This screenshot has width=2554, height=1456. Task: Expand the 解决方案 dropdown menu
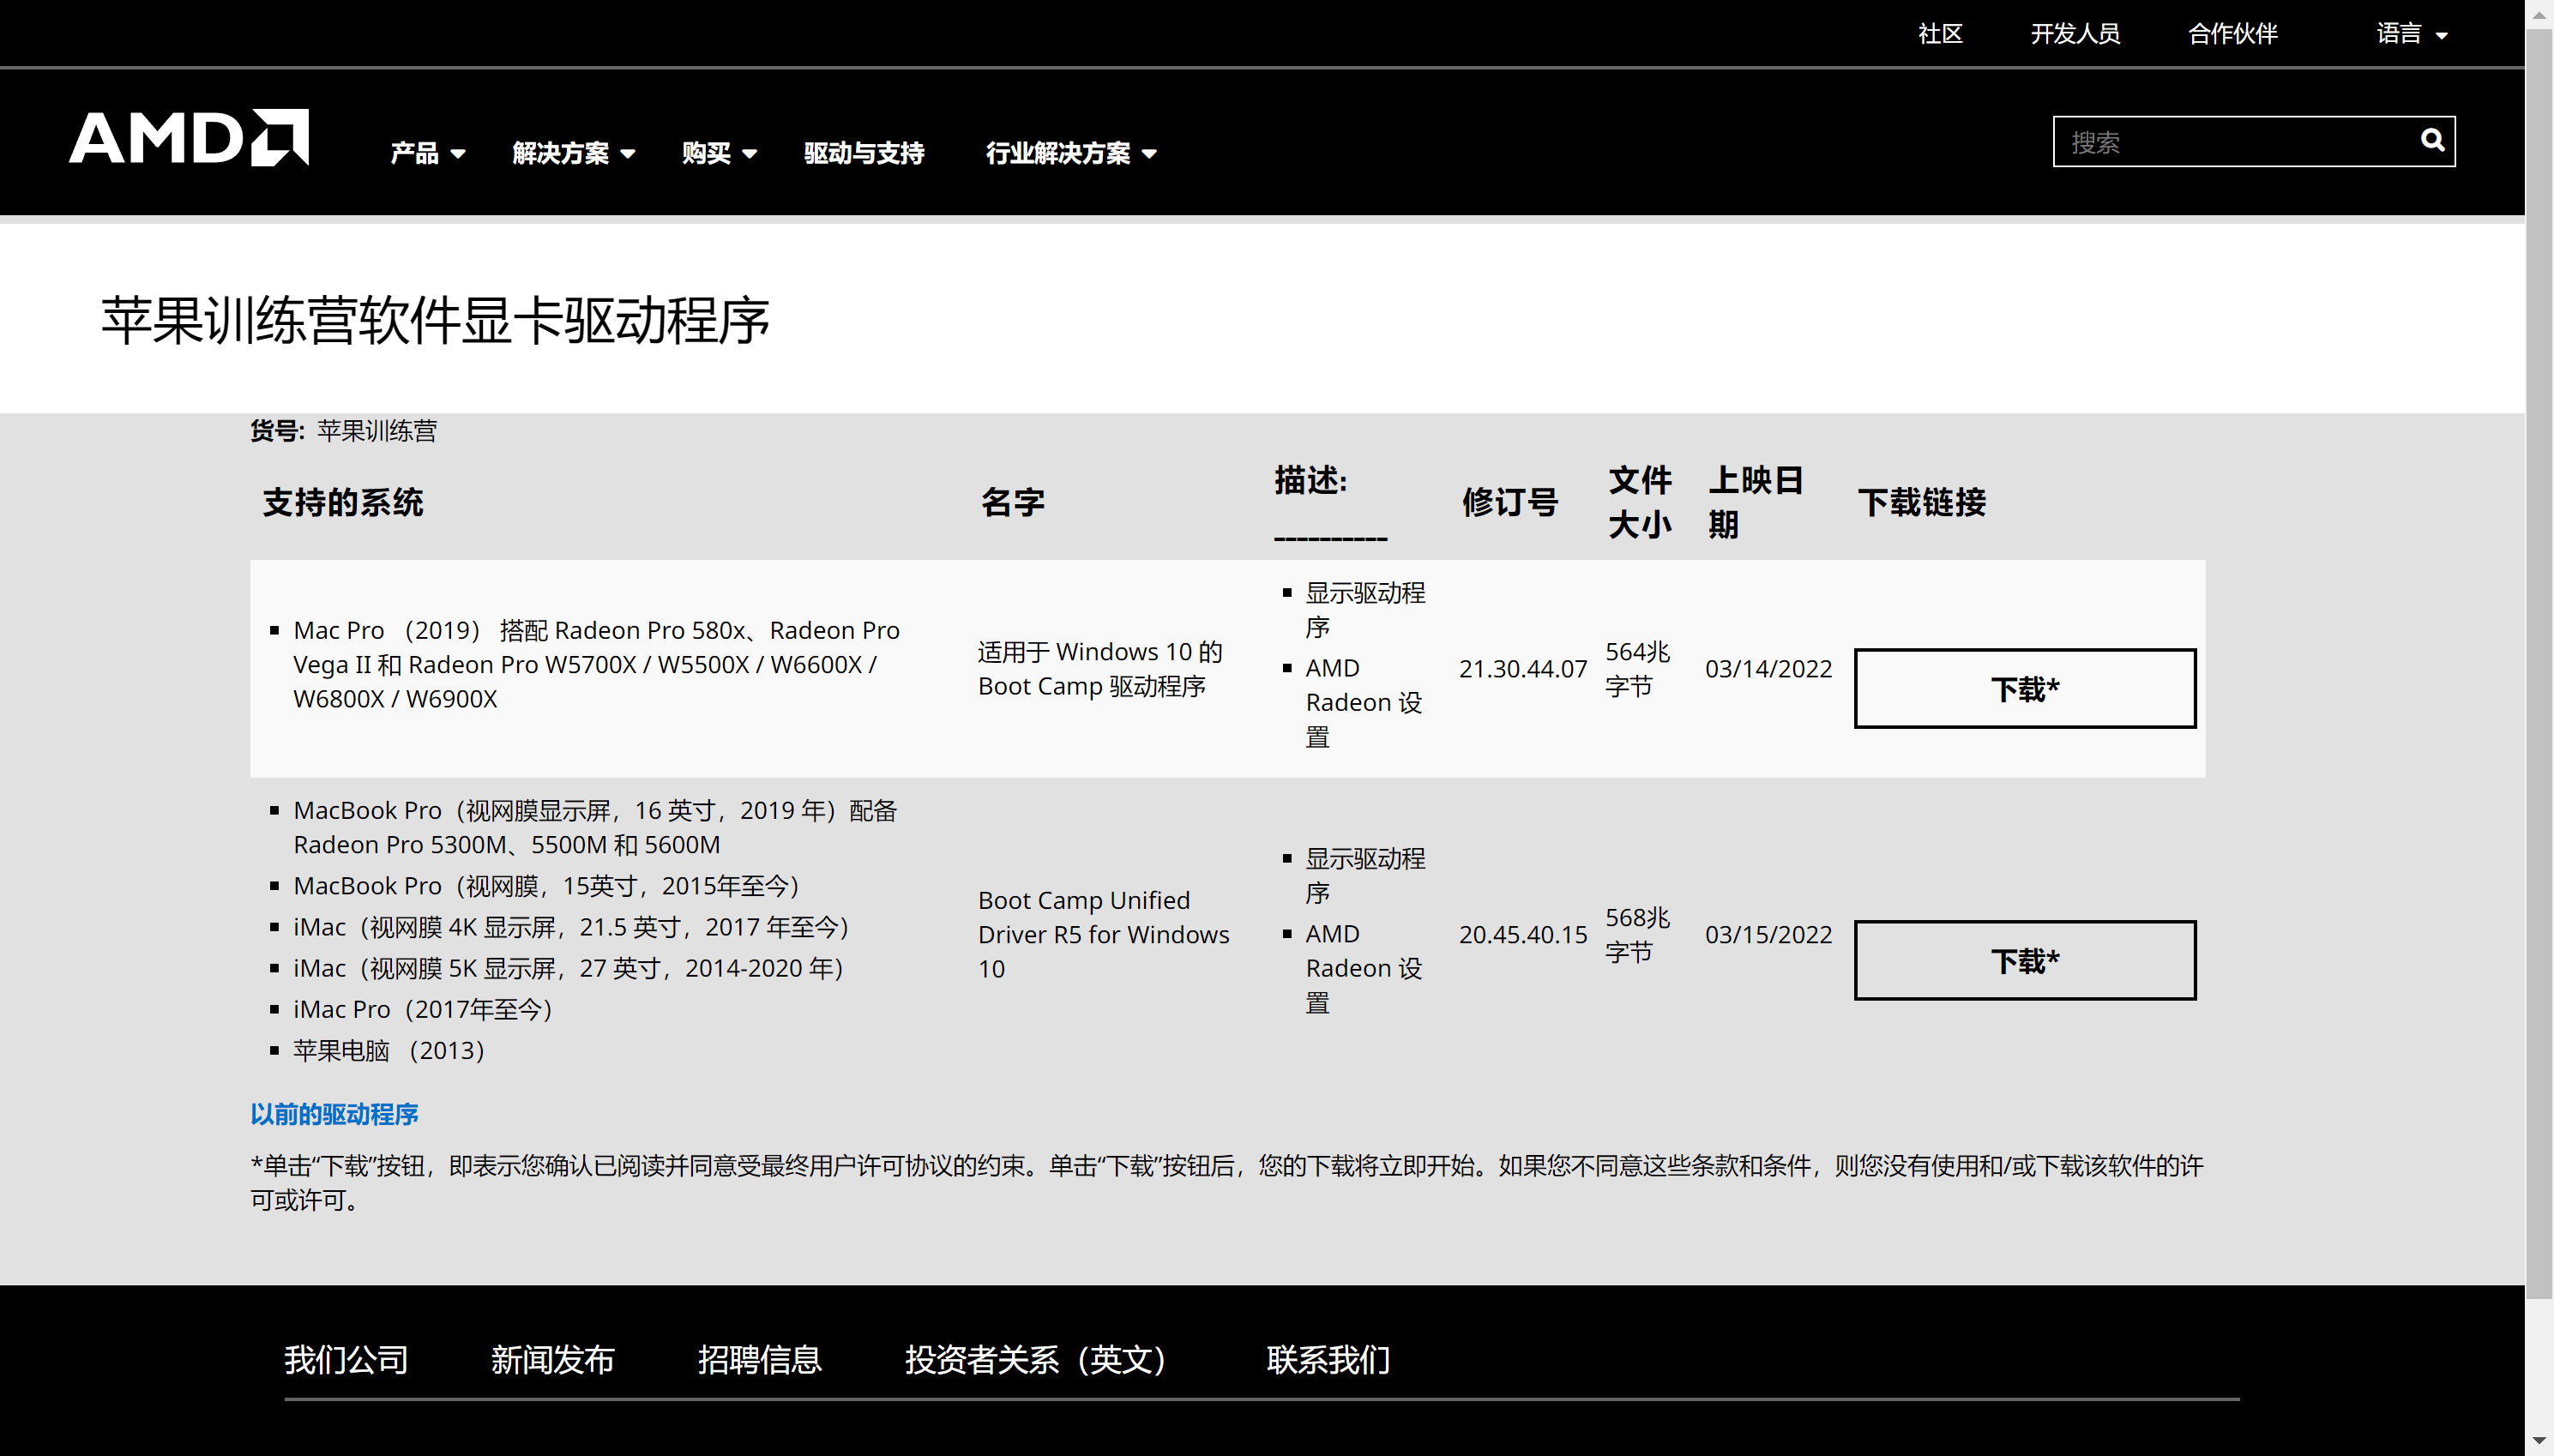573,153
